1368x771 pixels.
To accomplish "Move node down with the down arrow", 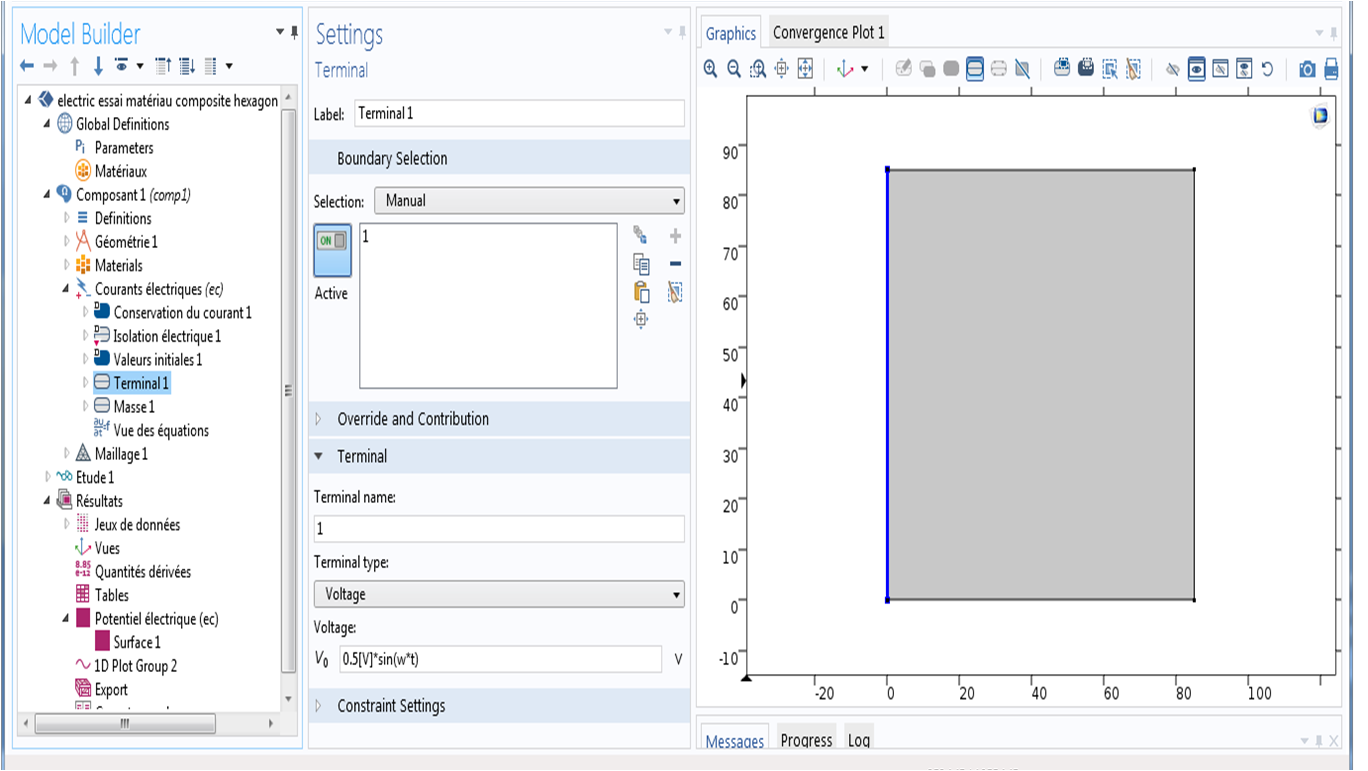I will [x=98, y=66].
